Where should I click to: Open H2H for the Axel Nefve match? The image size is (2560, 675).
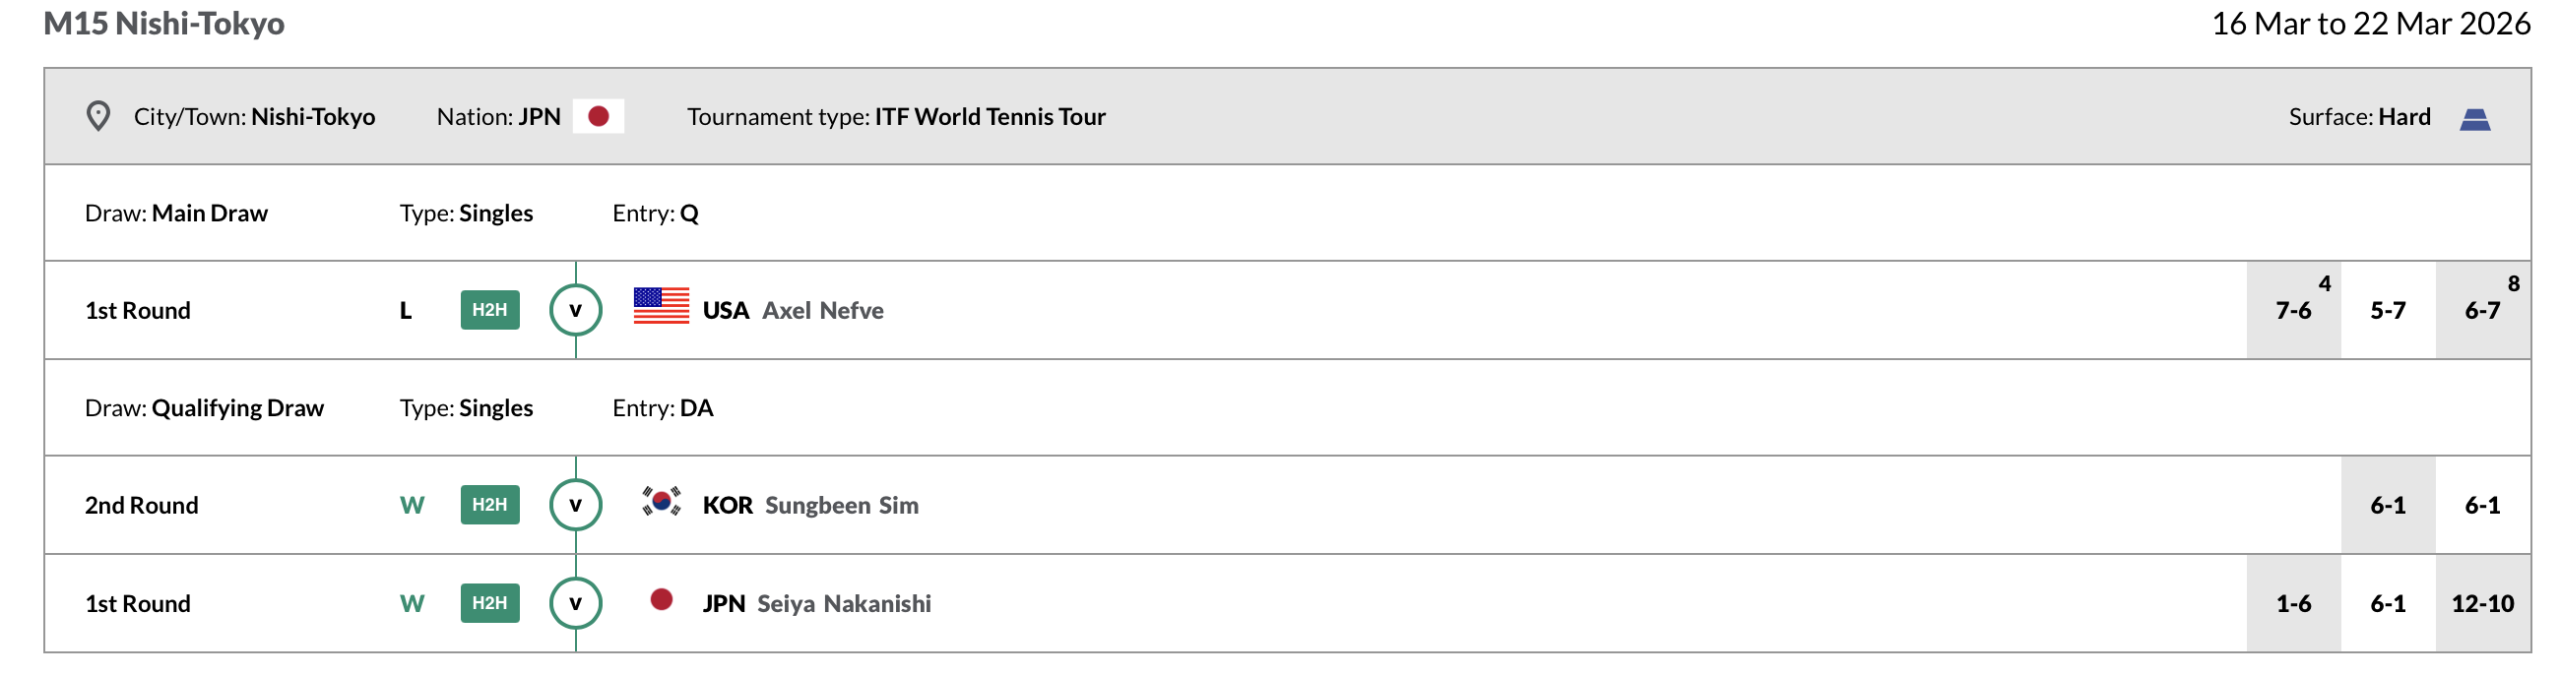click(489, 310)
